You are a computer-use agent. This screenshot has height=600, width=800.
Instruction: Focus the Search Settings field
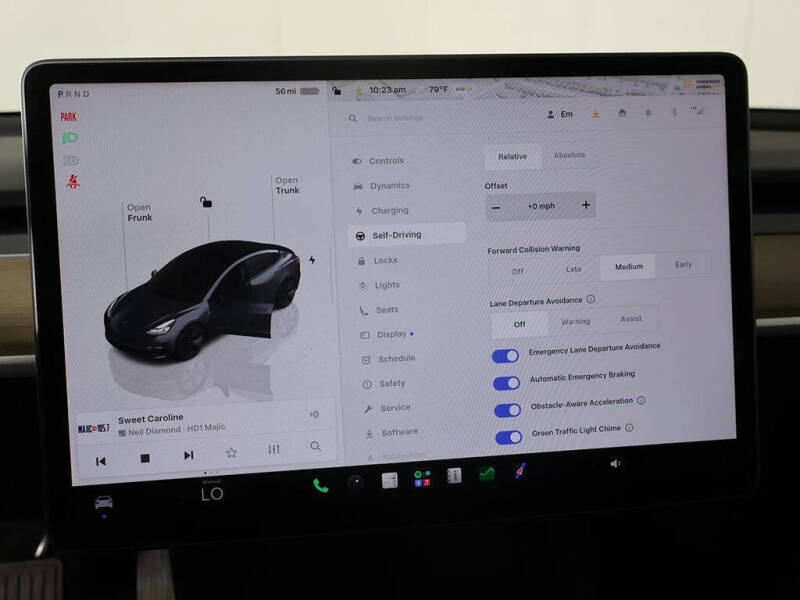pos(395,118)
